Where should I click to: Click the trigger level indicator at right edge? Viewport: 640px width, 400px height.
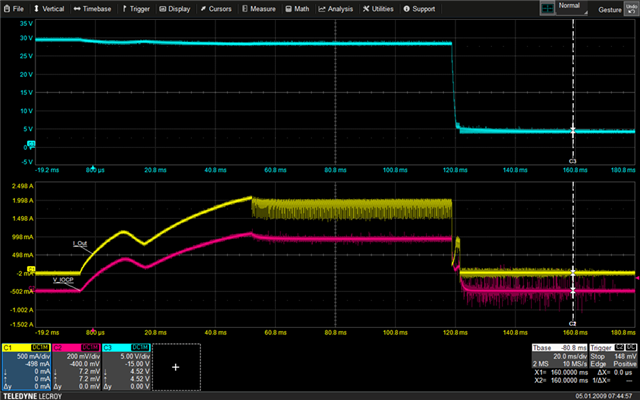[637, 278]
